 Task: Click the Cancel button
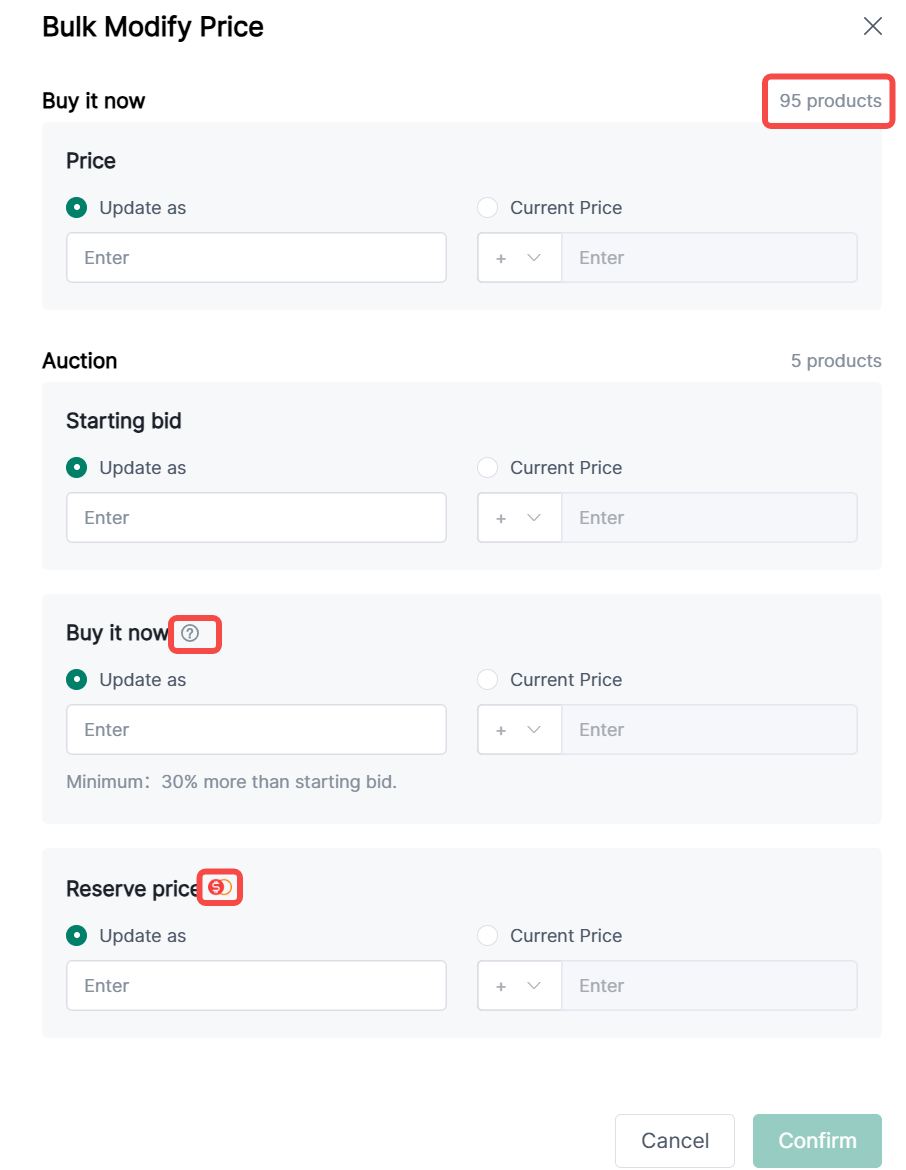(x=675, y=1141)
